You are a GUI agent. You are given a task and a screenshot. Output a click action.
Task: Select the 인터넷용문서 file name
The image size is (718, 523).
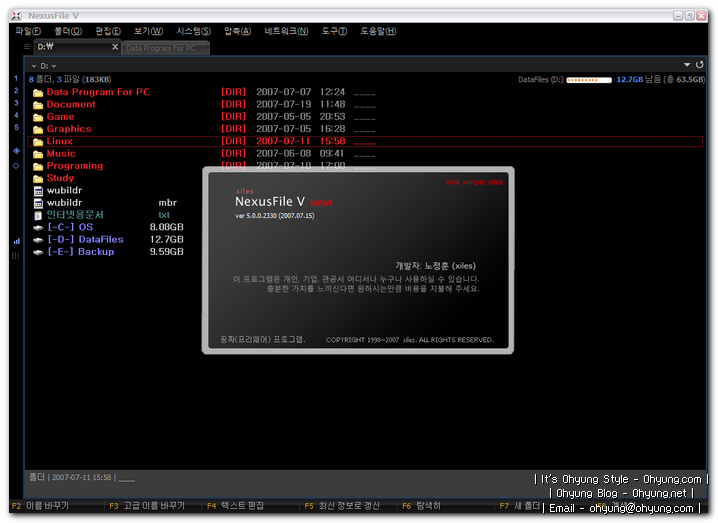[x=75, y=215]
